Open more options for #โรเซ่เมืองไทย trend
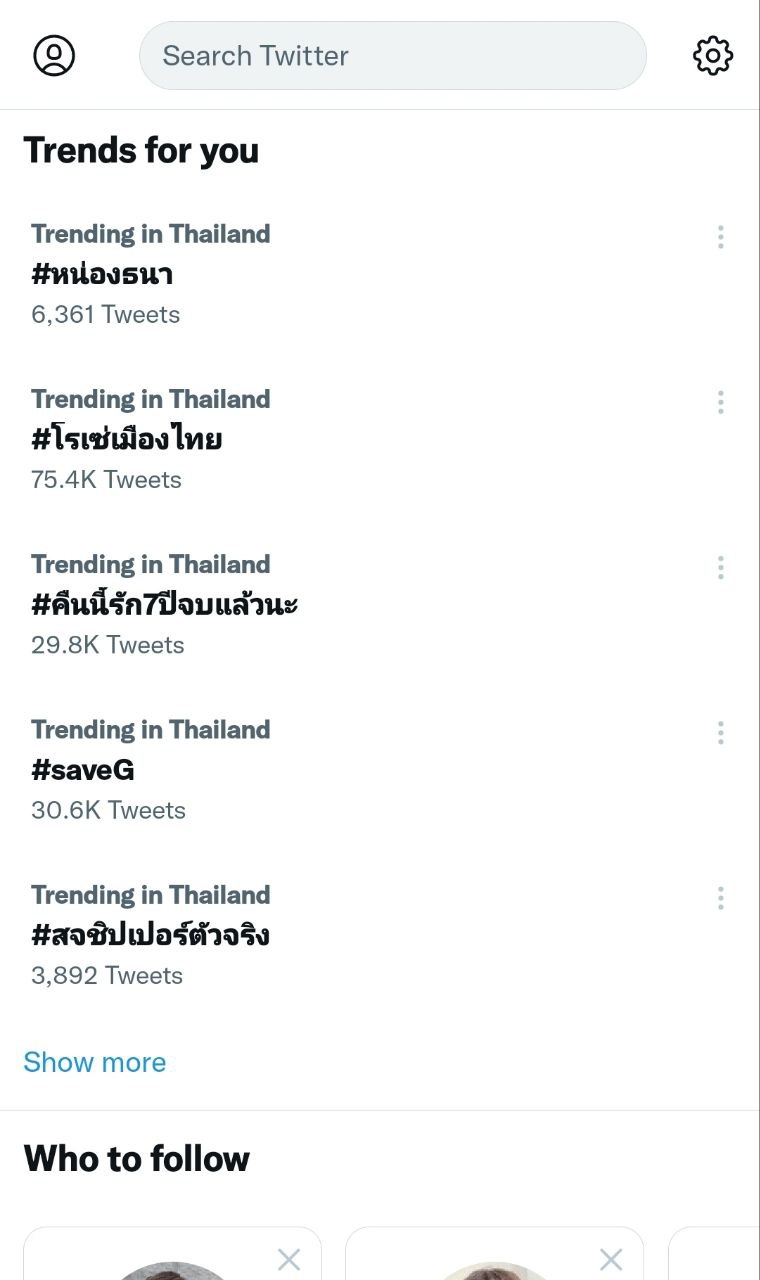 click(720, 402)
